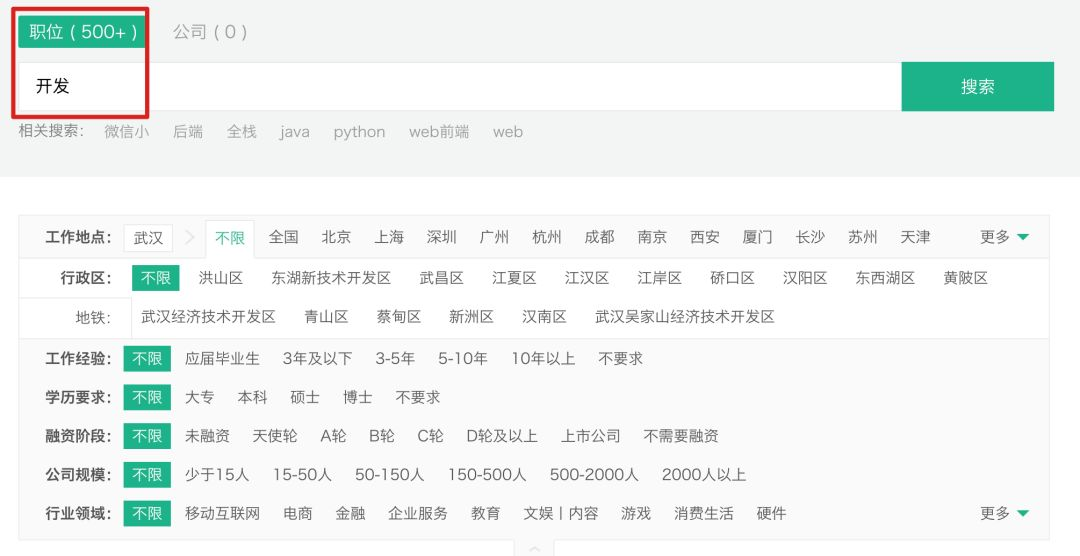Filter company size by 少于15人

click(x=217, y=475)
